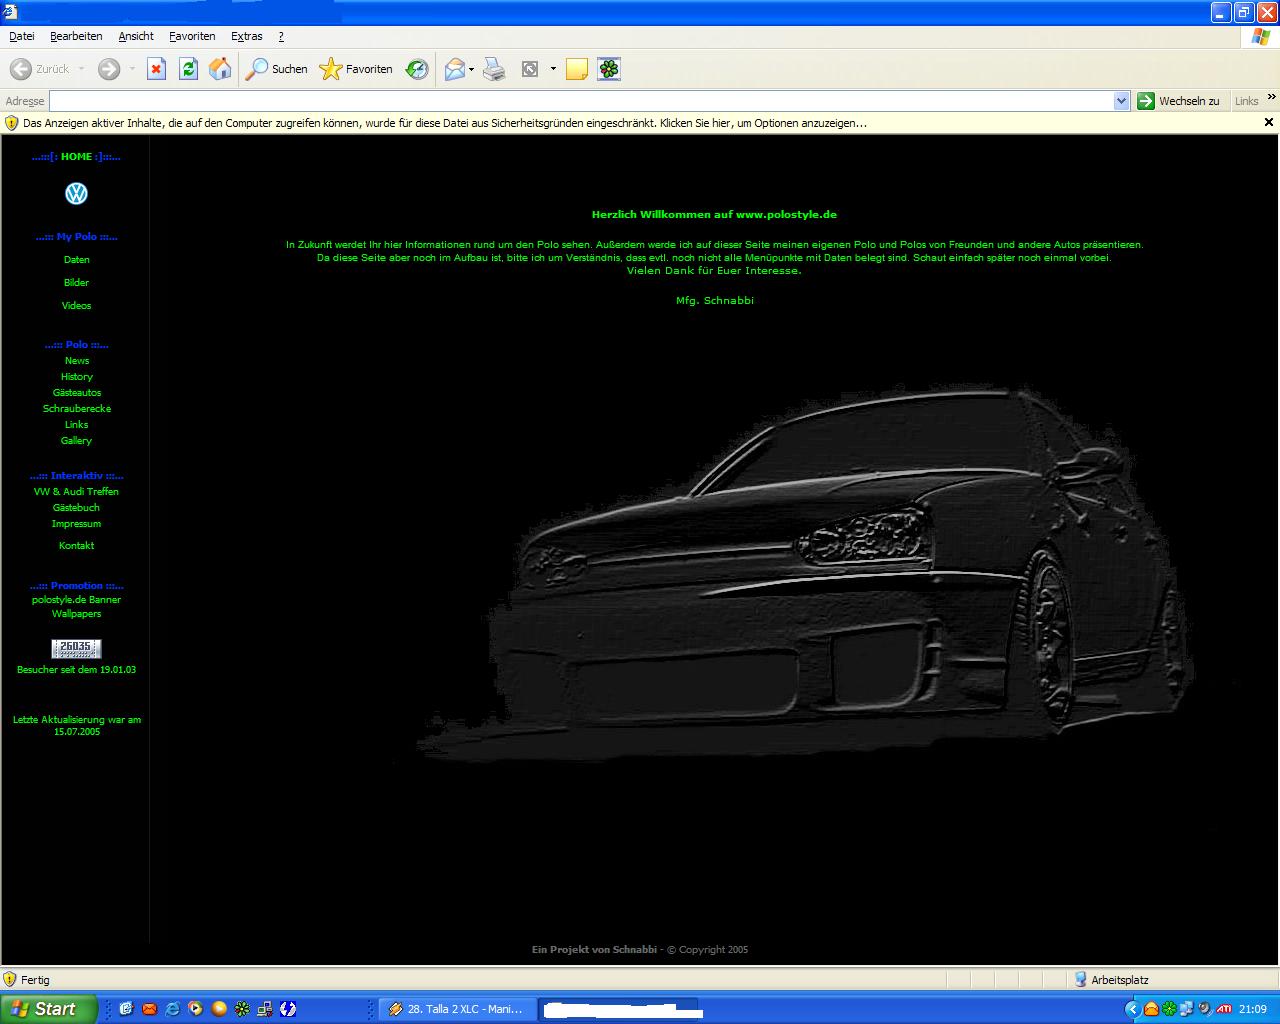Open the Videos page link
The image size is (1280, 1024).
76,306
